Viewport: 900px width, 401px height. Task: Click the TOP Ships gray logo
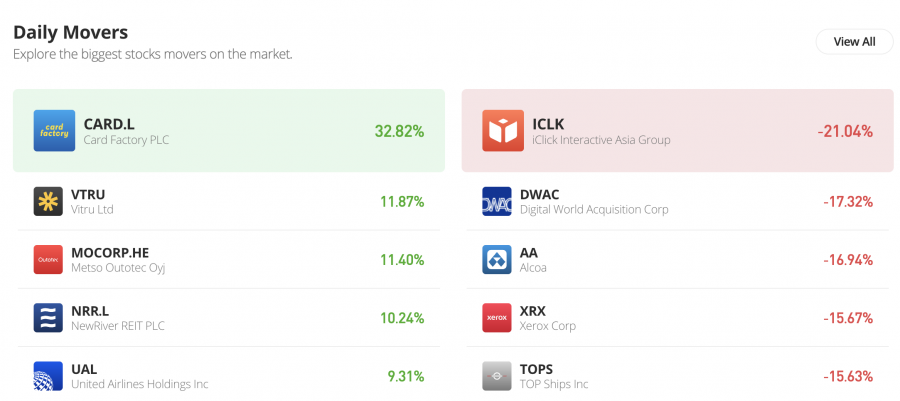[497, 376]
